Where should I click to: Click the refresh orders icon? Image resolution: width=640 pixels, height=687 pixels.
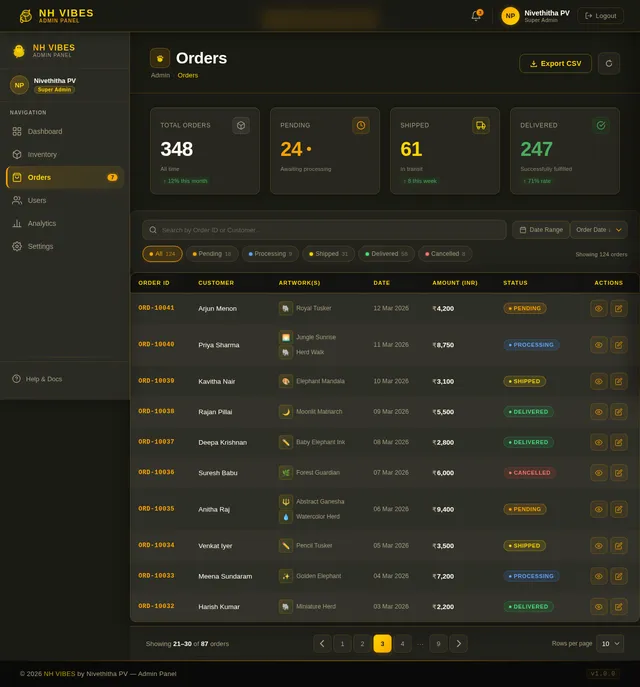click(608, 63)
